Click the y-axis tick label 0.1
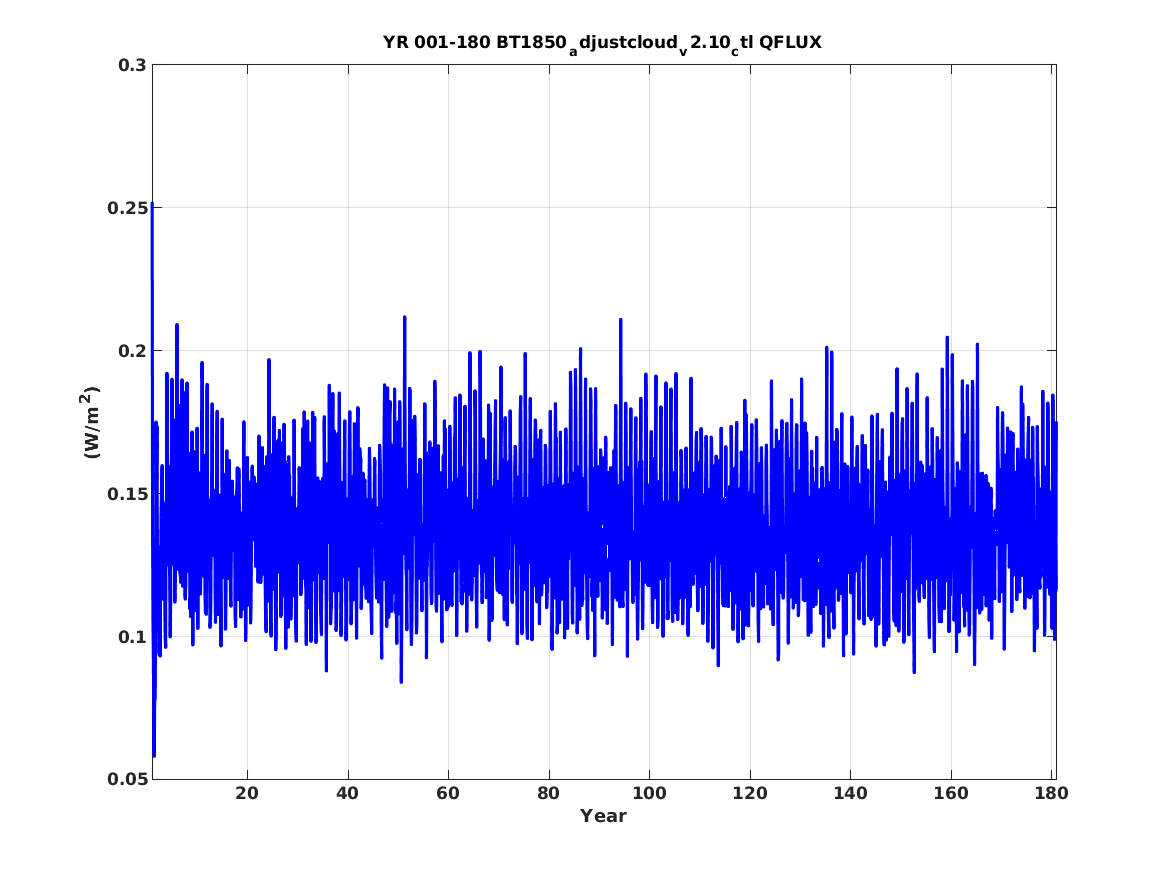 [132, 637]
